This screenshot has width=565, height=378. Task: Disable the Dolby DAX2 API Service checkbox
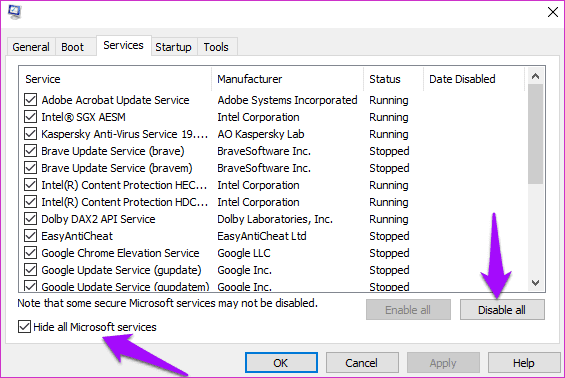pos(31,219)
